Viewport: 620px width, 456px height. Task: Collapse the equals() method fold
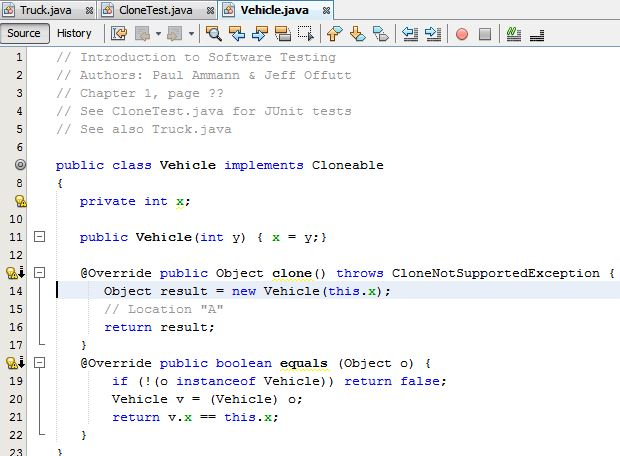tap(40, 363)
